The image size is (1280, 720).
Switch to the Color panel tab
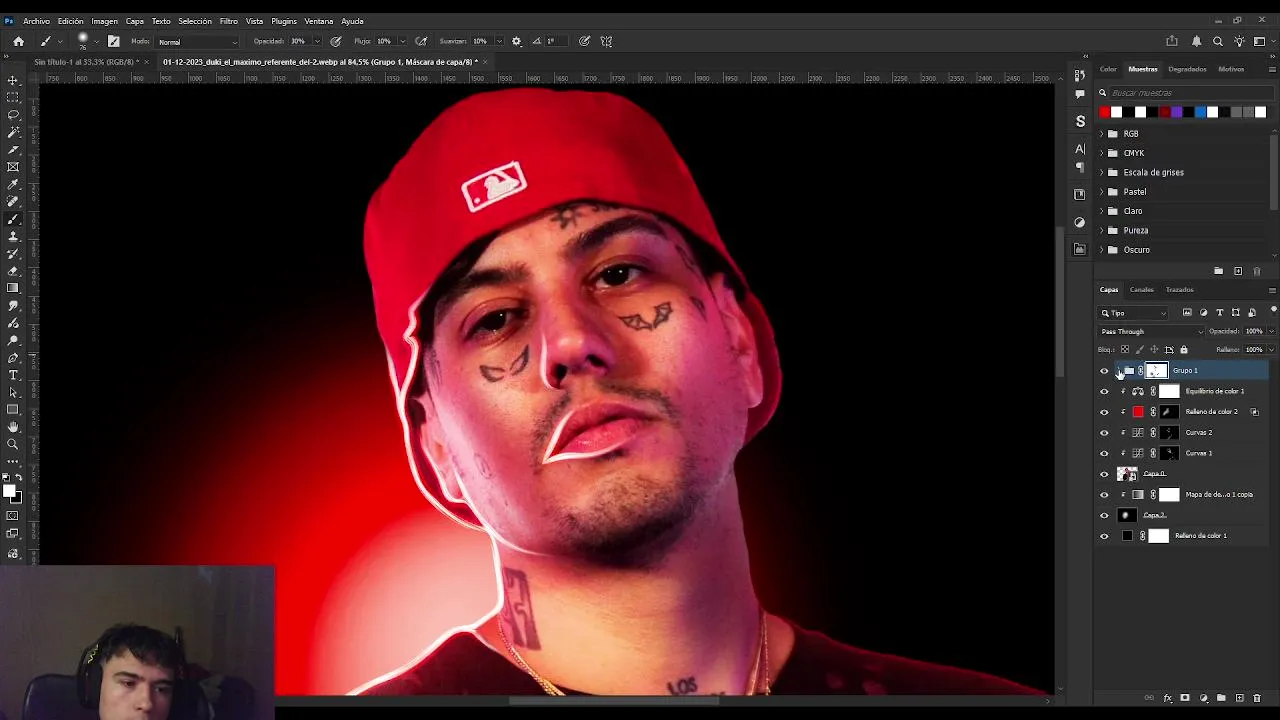[1108, 69]
